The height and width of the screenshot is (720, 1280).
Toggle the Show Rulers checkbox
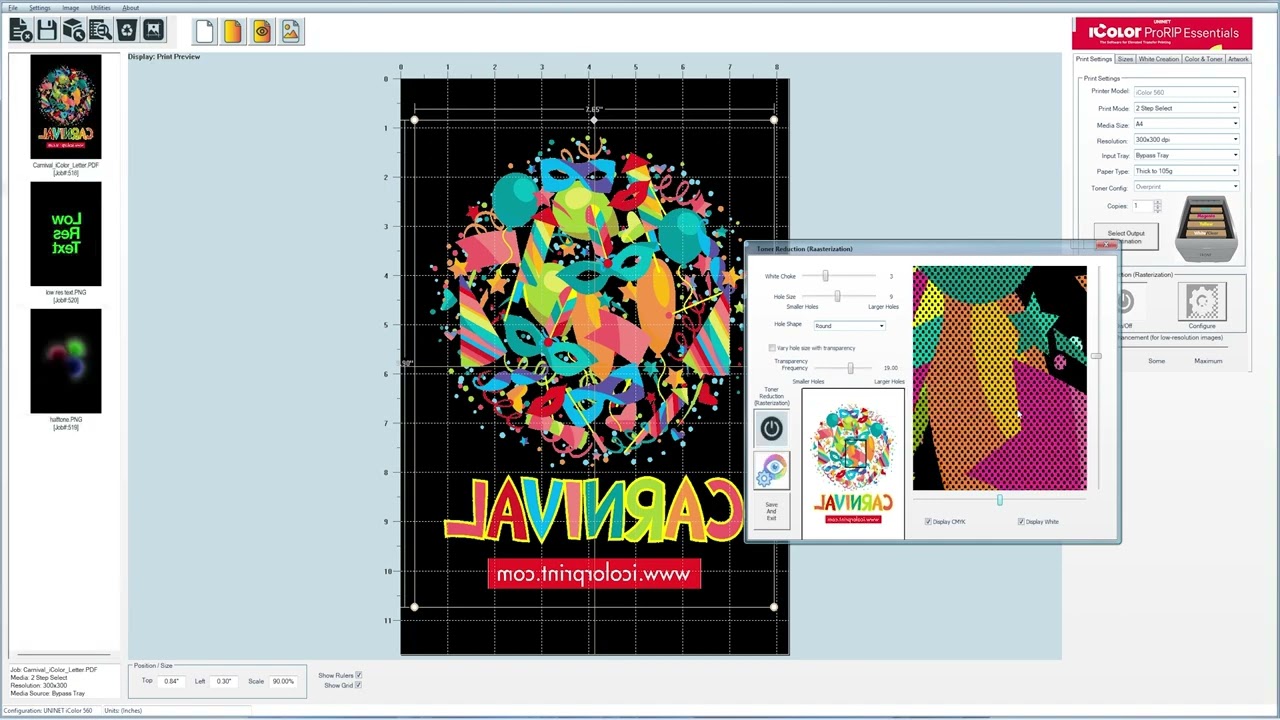[x=358, y=675]
